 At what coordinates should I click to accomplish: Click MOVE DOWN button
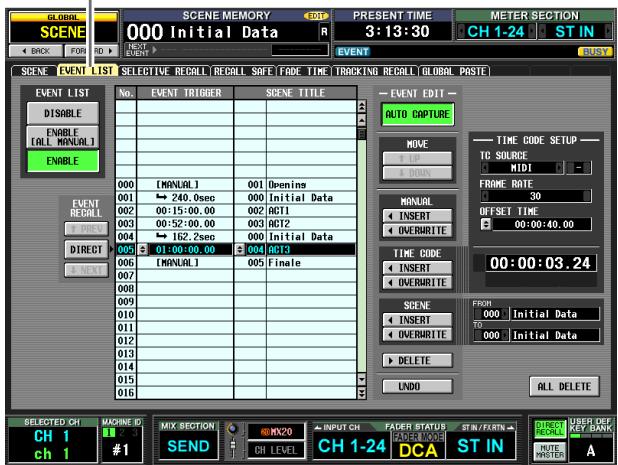417,173
